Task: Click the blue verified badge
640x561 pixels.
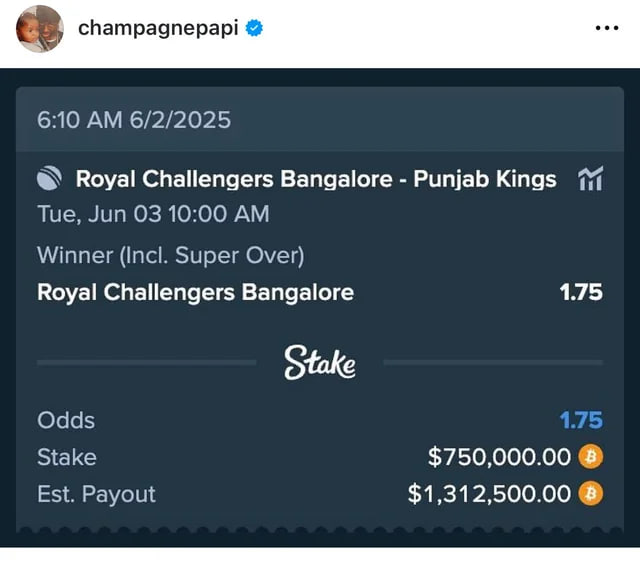Action: tap(255, 29)
